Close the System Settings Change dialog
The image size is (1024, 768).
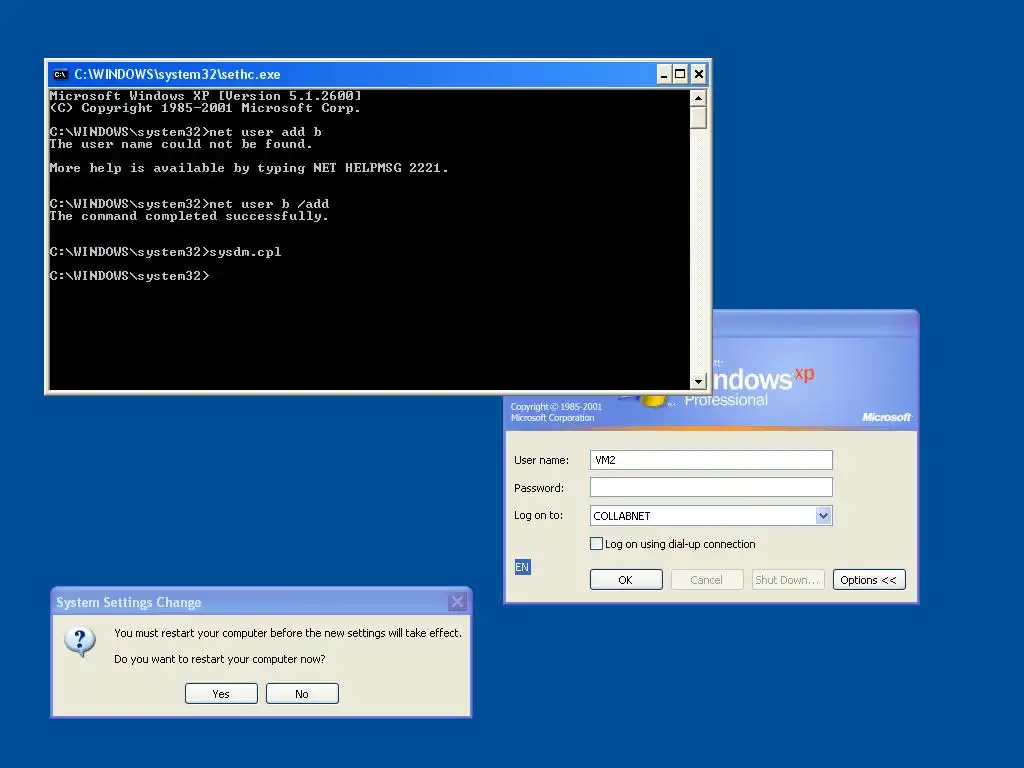[x=457, y=601]
